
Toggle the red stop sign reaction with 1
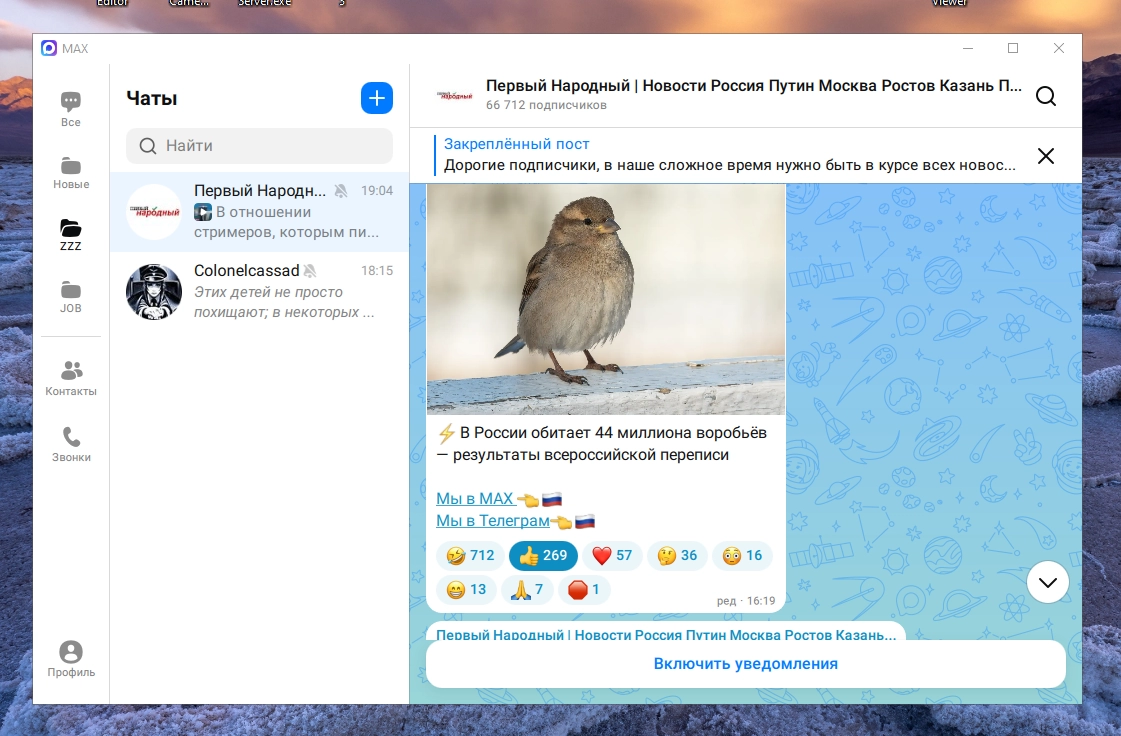tap(583, 589)
